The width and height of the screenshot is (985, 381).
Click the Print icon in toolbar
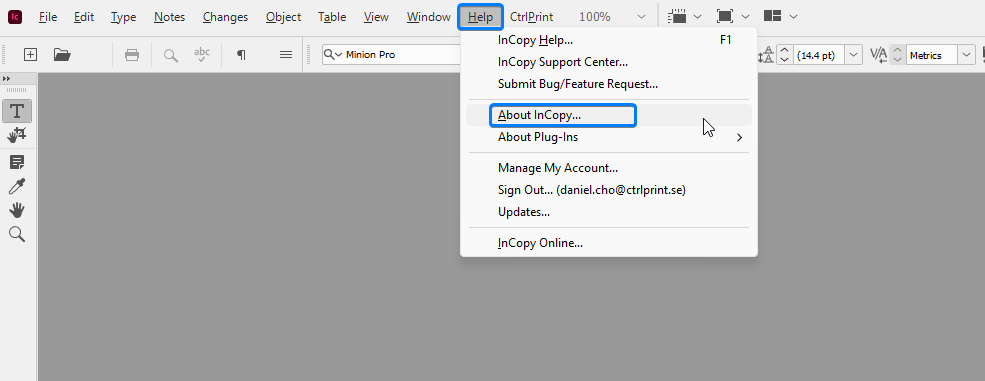(132, 55)
